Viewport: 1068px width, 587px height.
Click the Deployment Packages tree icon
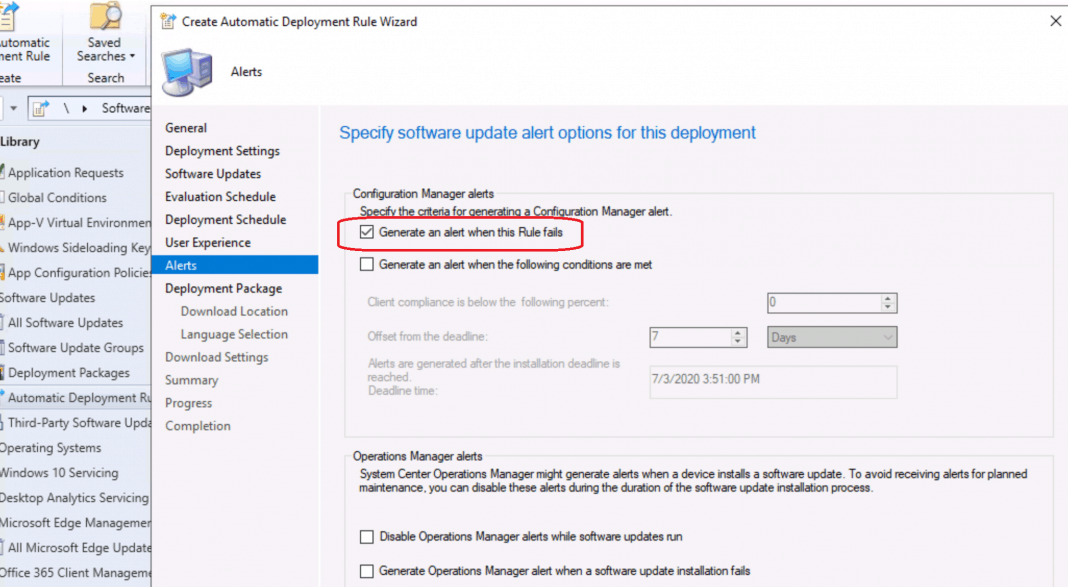(x=2, y=373)
